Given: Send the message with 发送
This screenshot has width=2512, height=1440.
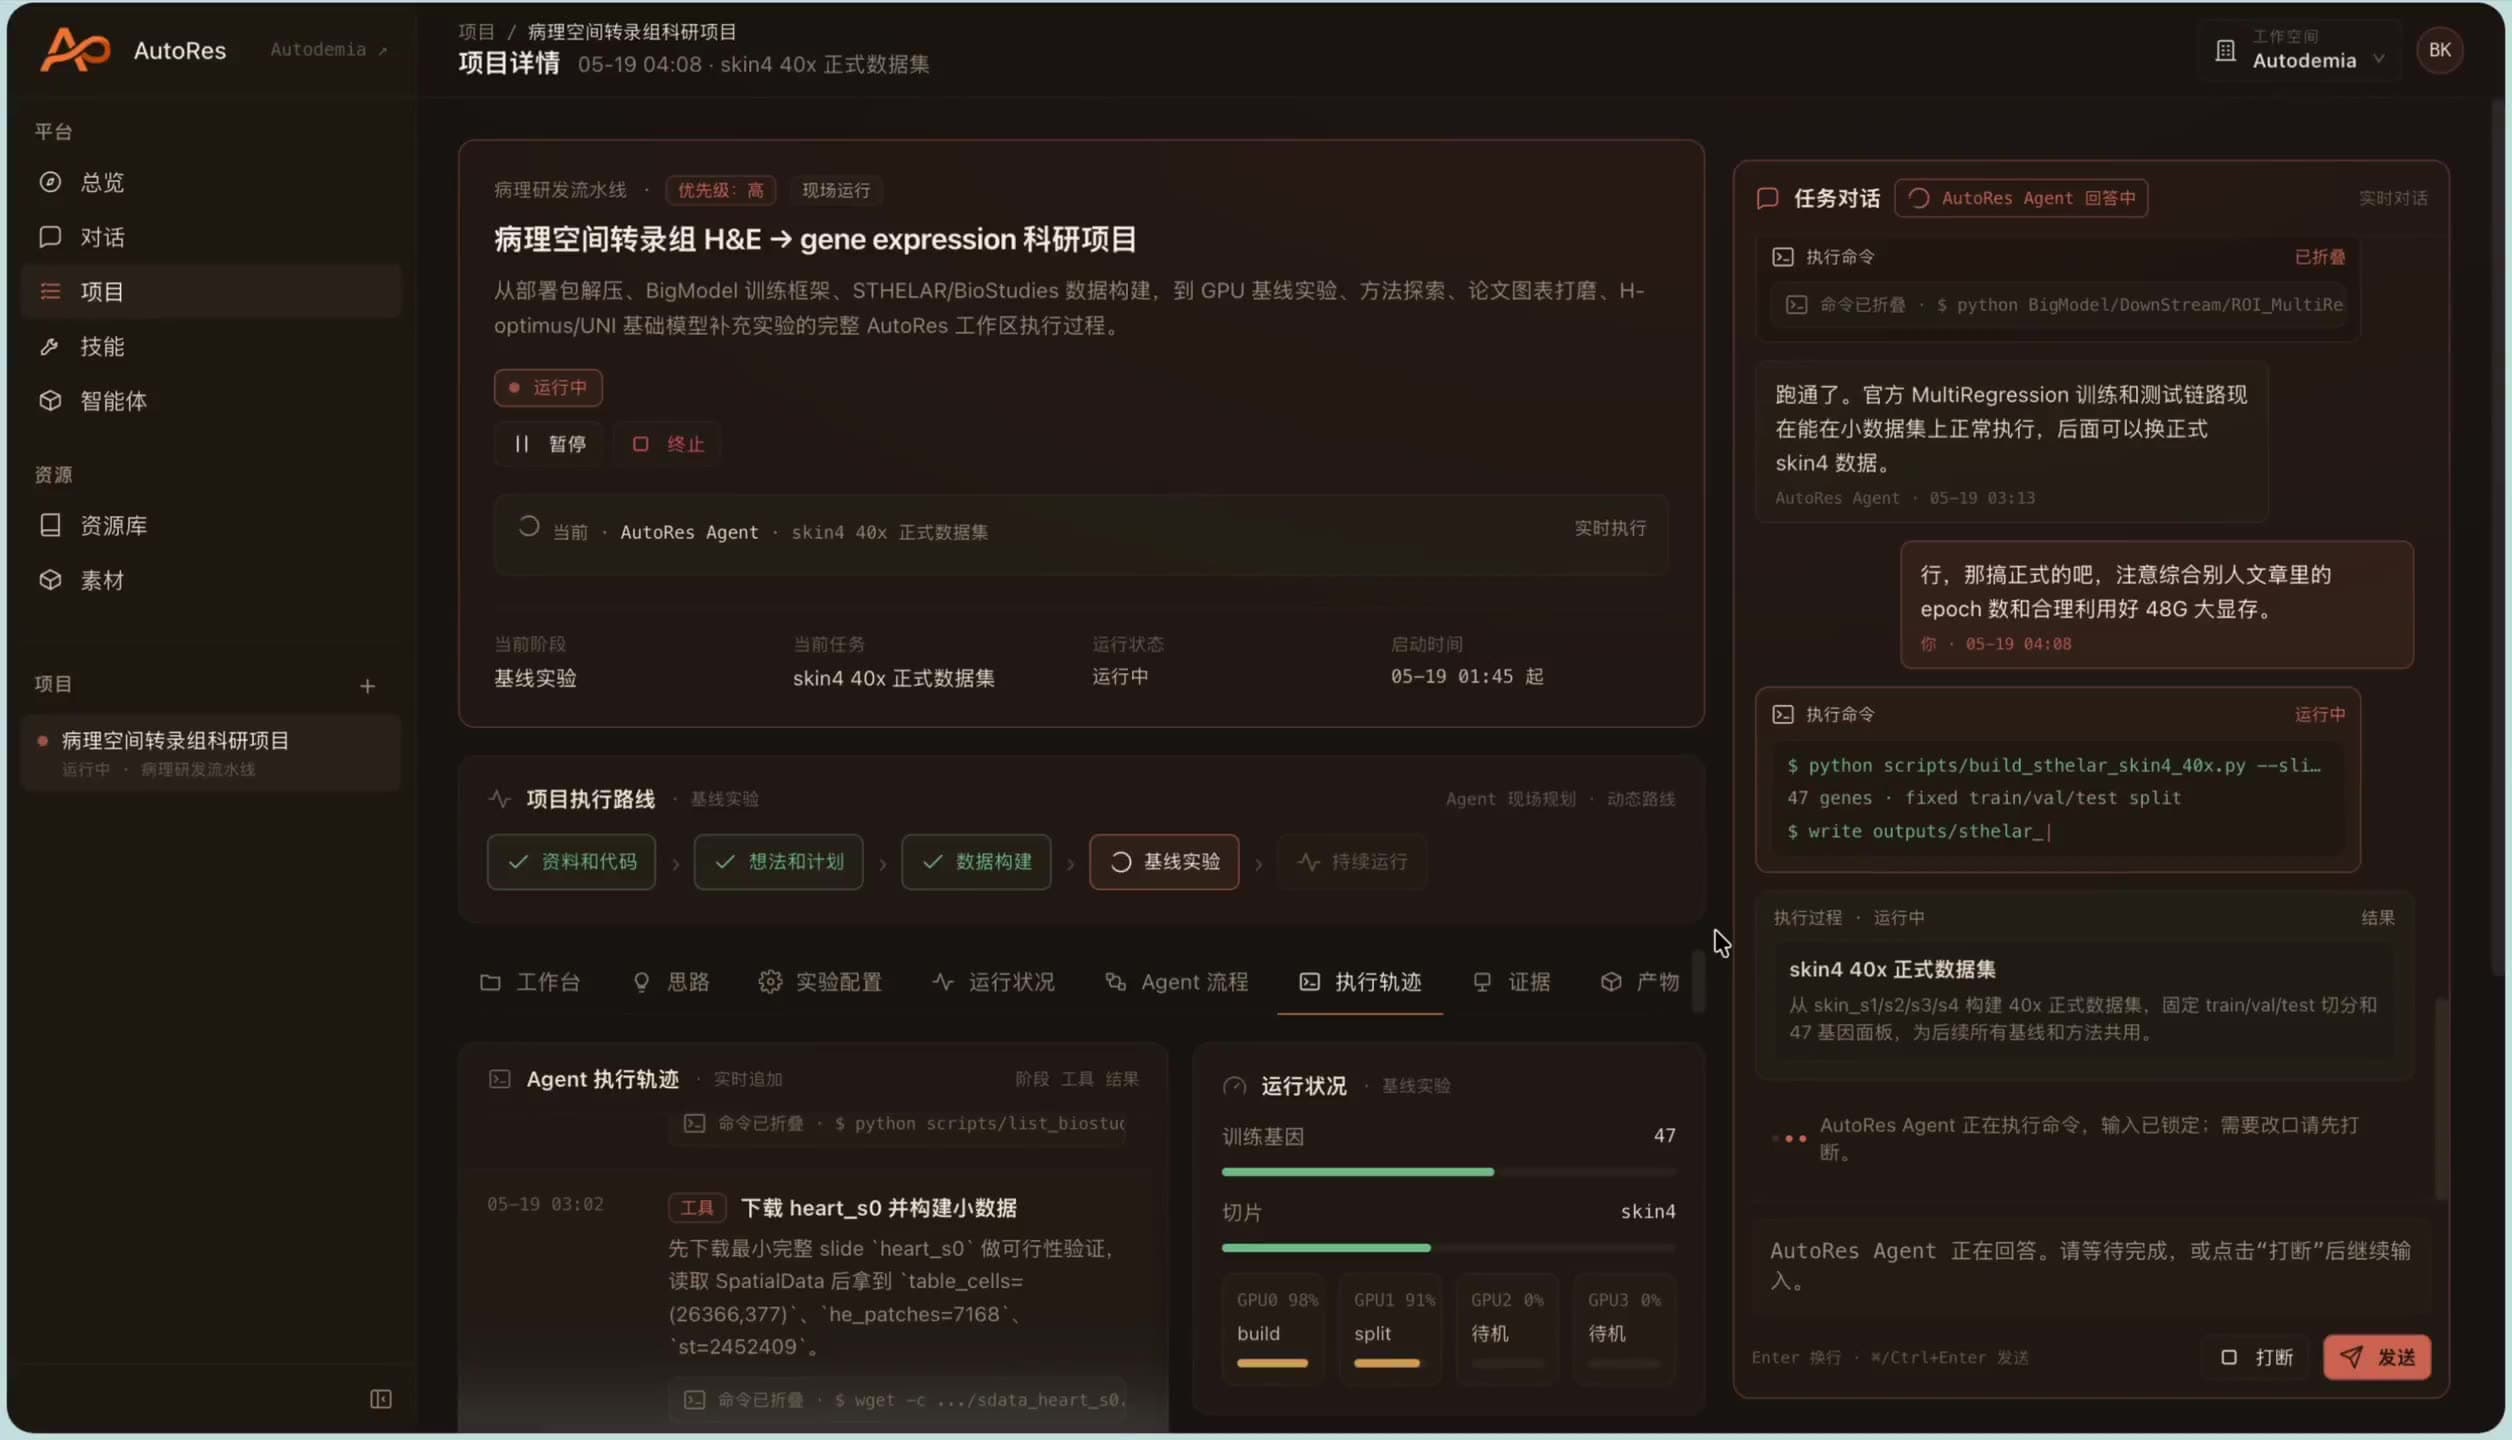Looking at the screenshot, I should (2377, 1358).
